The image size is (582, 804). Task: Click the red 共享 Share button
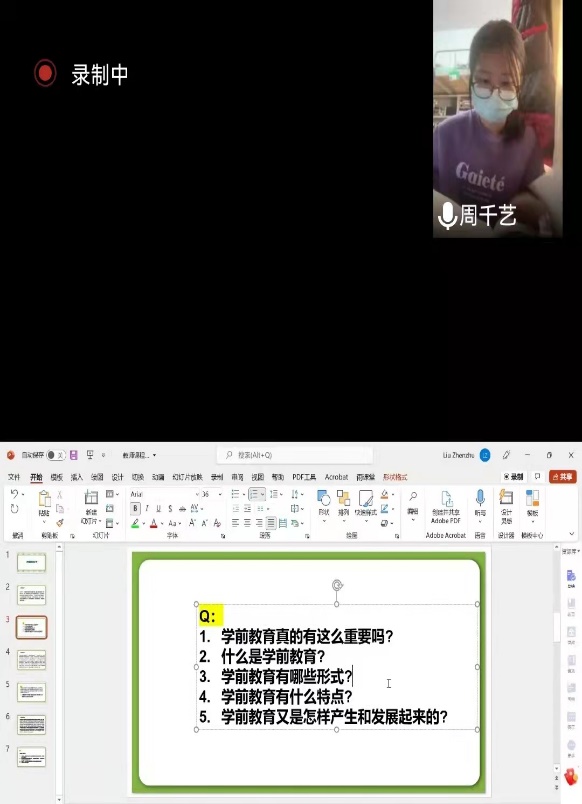563,476
